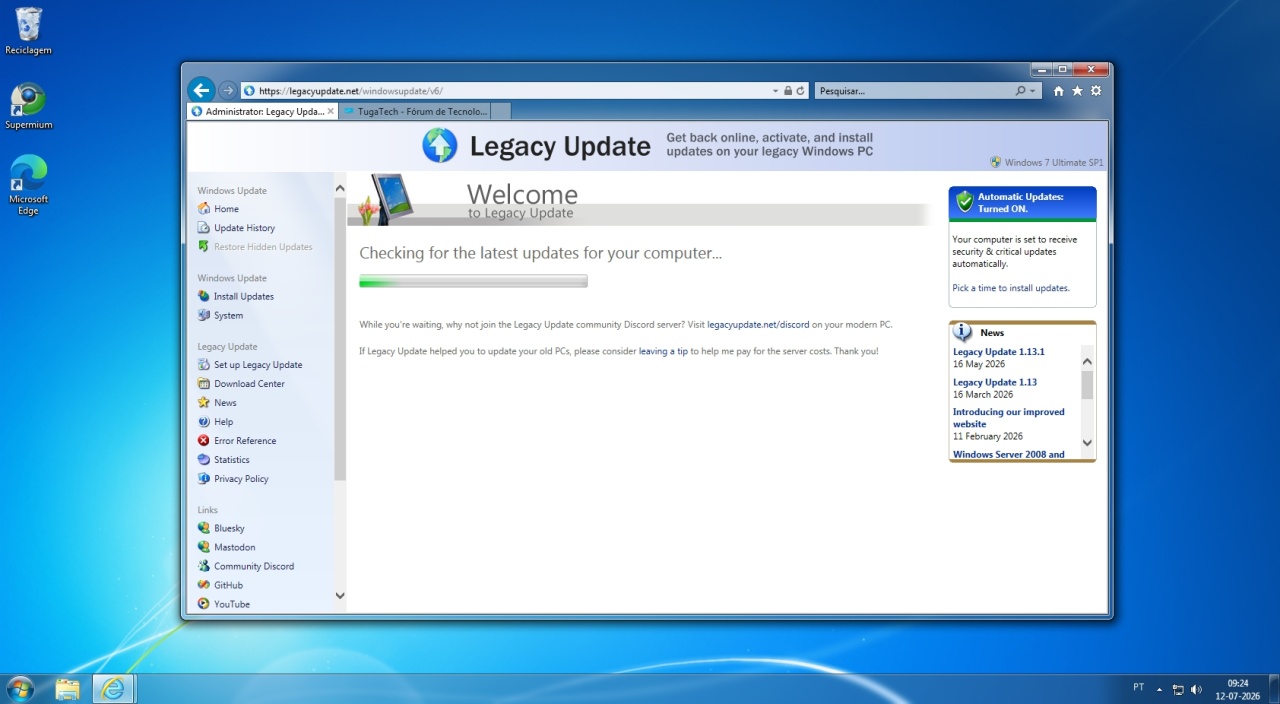Click the Update History icon
This screenshot has height=704, width=1280.
(204, 228)
